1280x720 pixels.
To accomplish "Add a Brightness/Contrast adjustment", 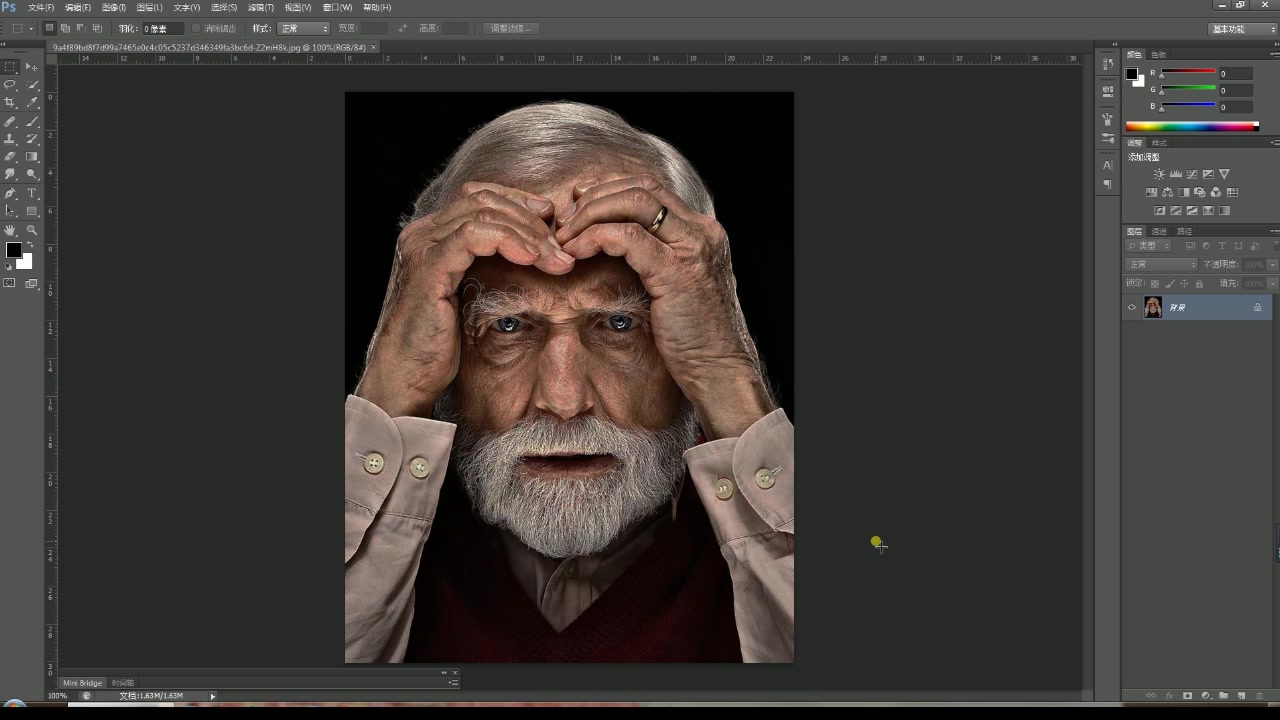I will 1159,175.
